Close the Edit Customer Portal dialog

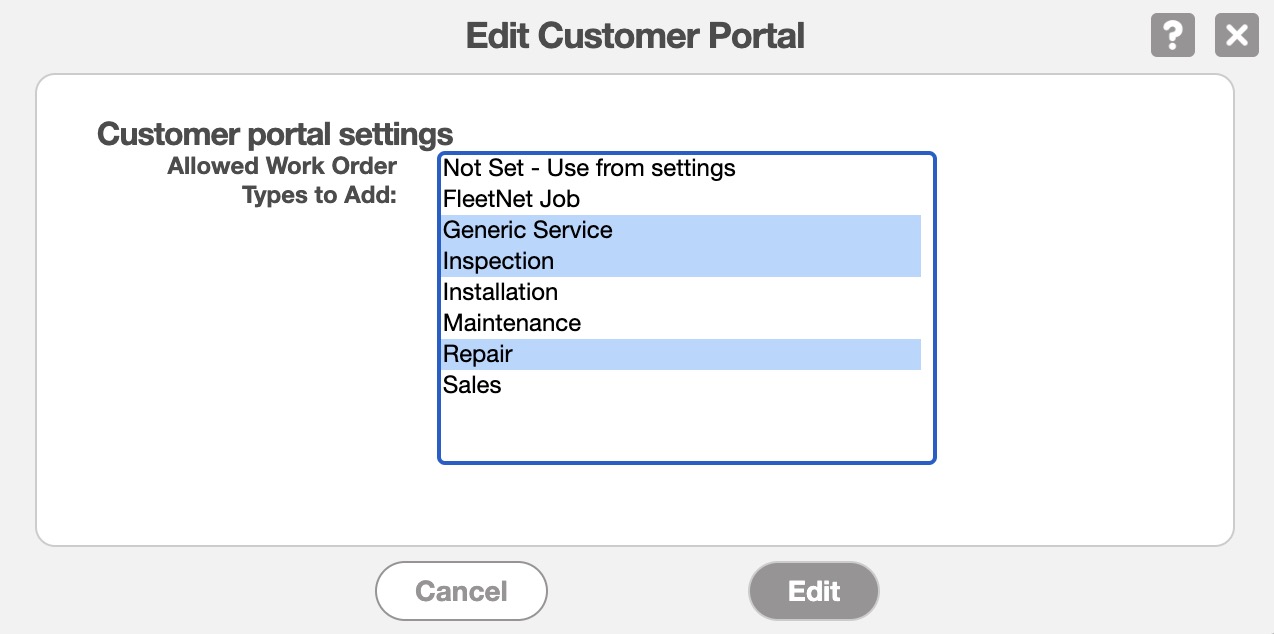pos(1237,36)
